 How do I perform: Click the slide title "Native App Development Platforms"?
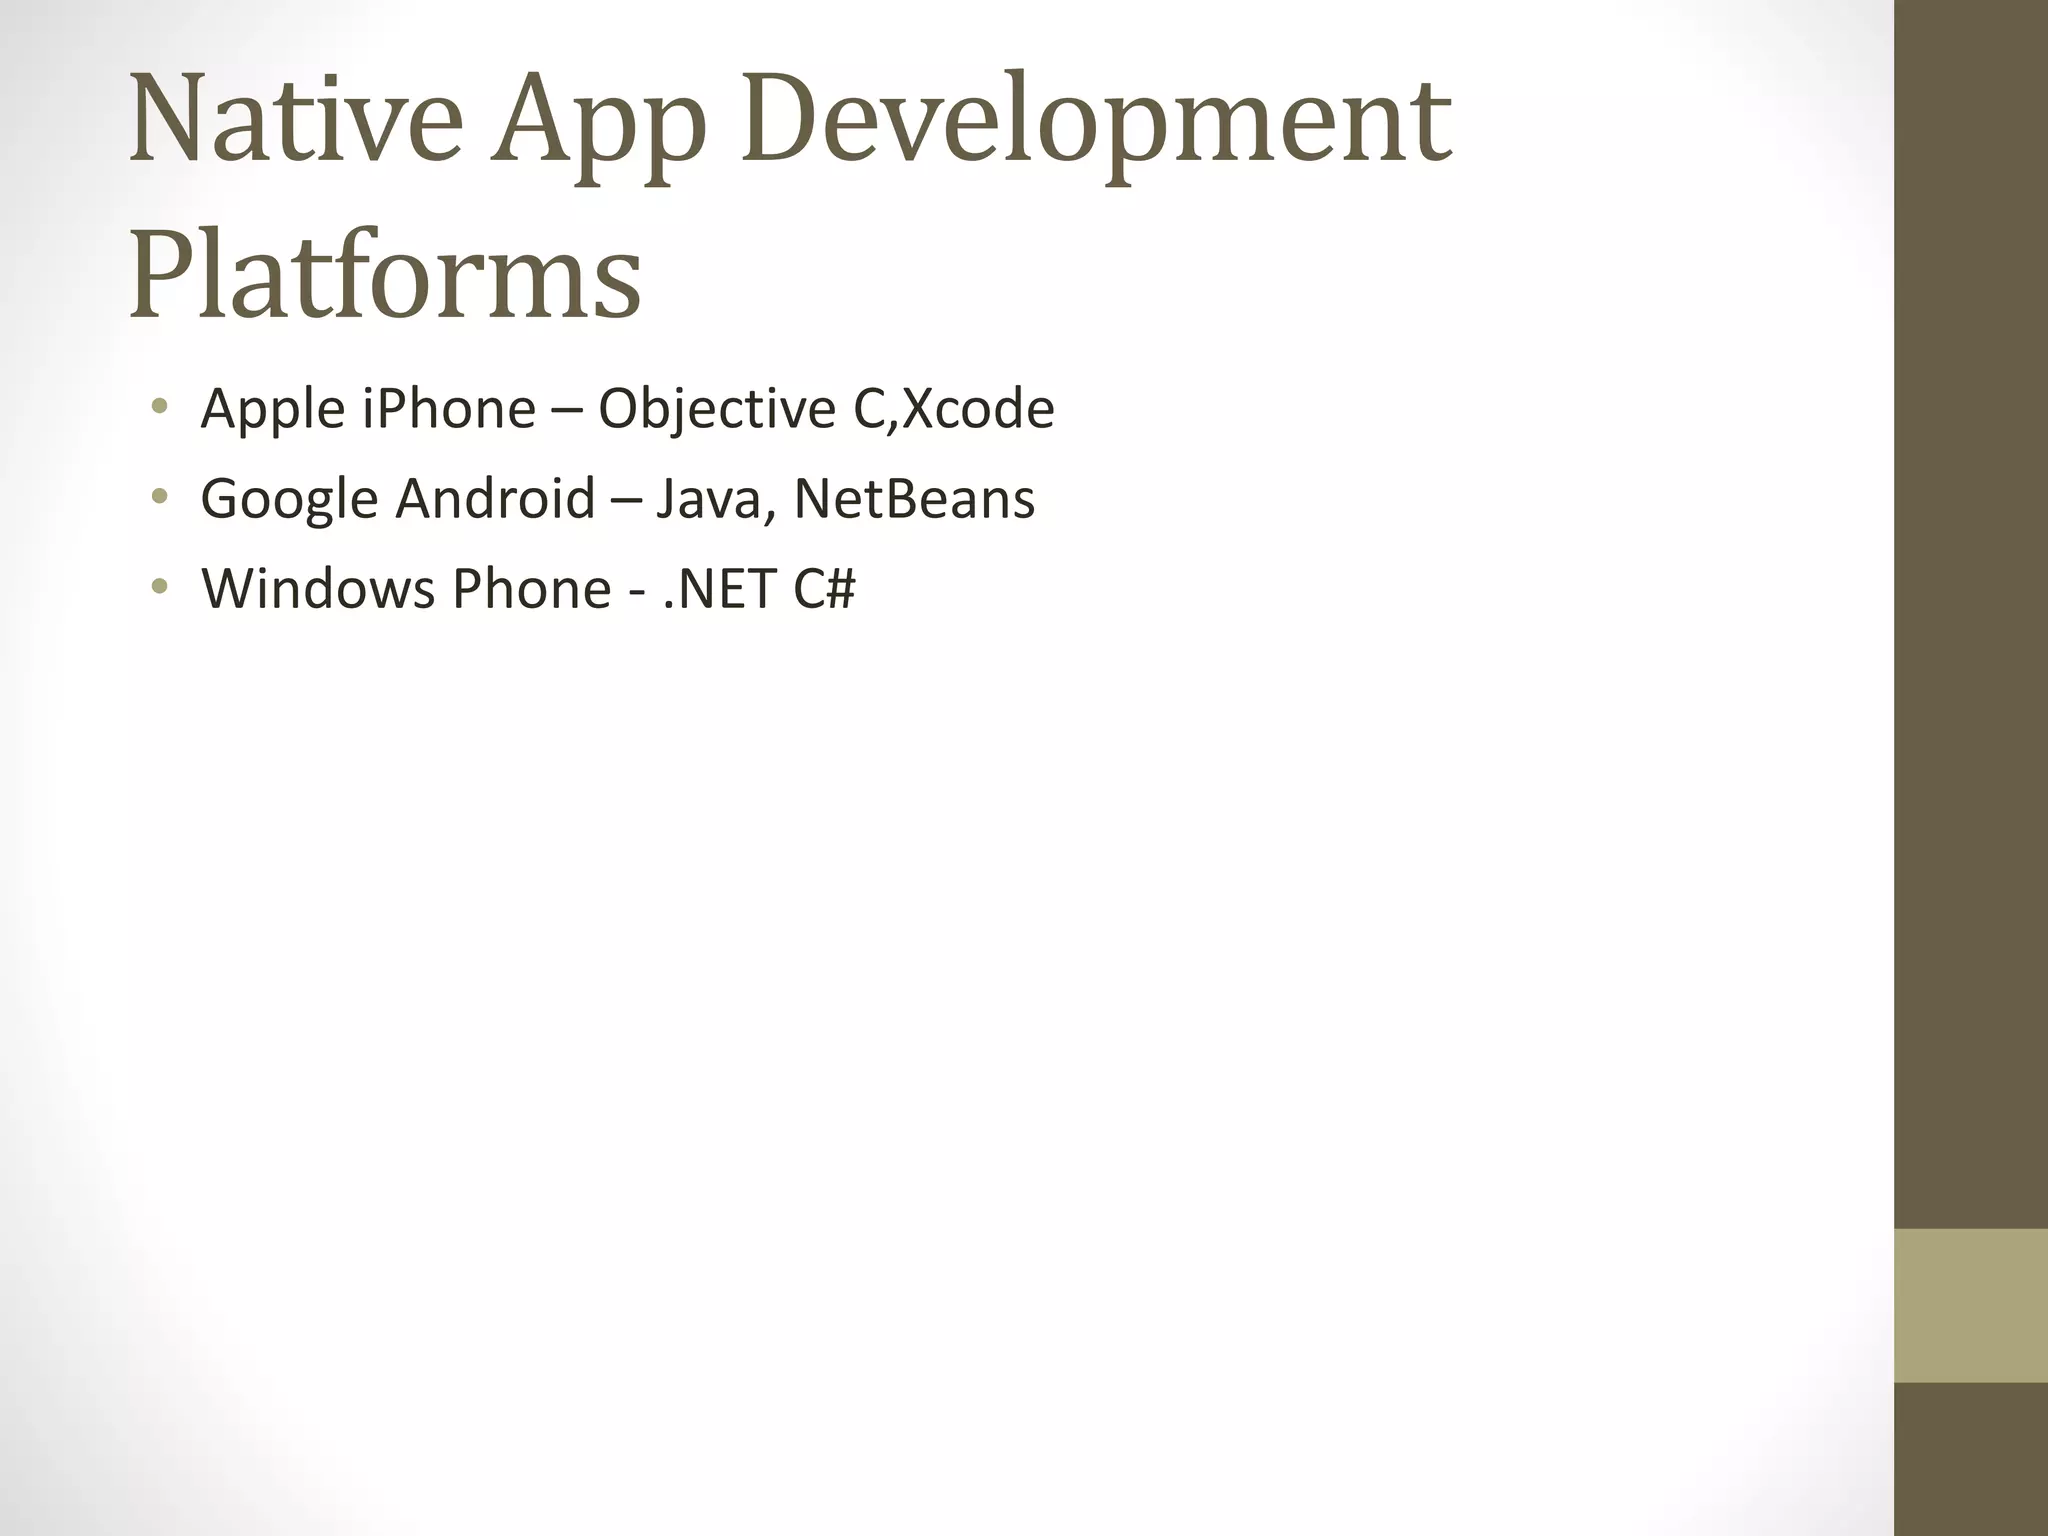pyautogui.click(x=790, y=197)
